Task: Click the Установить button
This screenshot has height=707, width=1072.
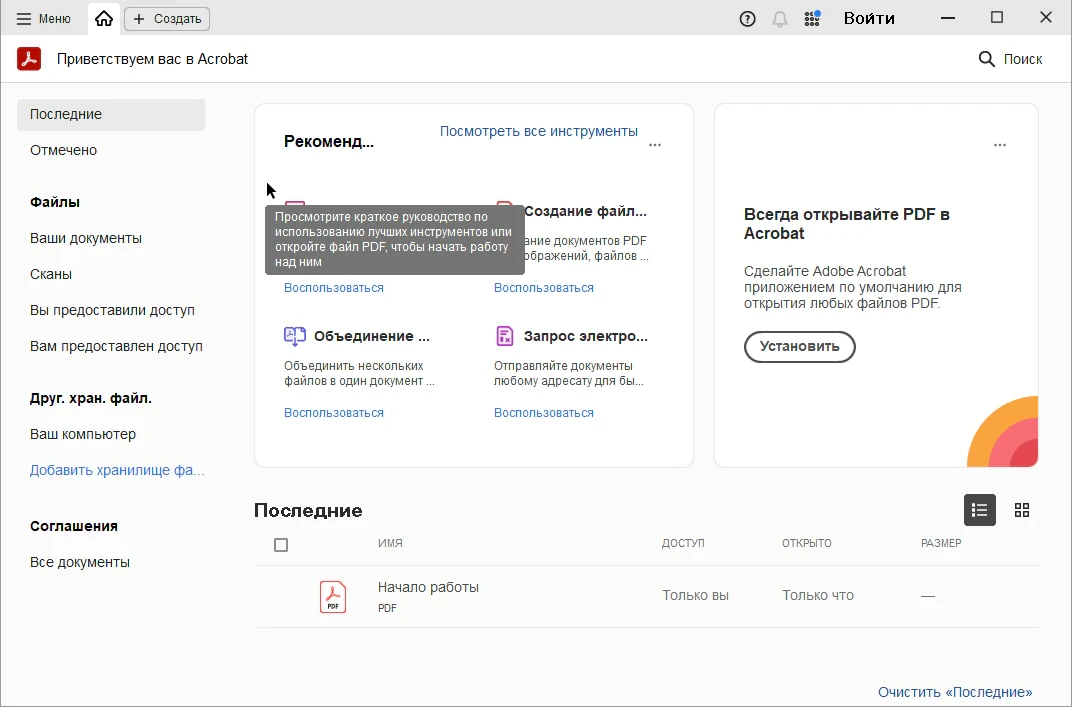Action: click(799, 347)
